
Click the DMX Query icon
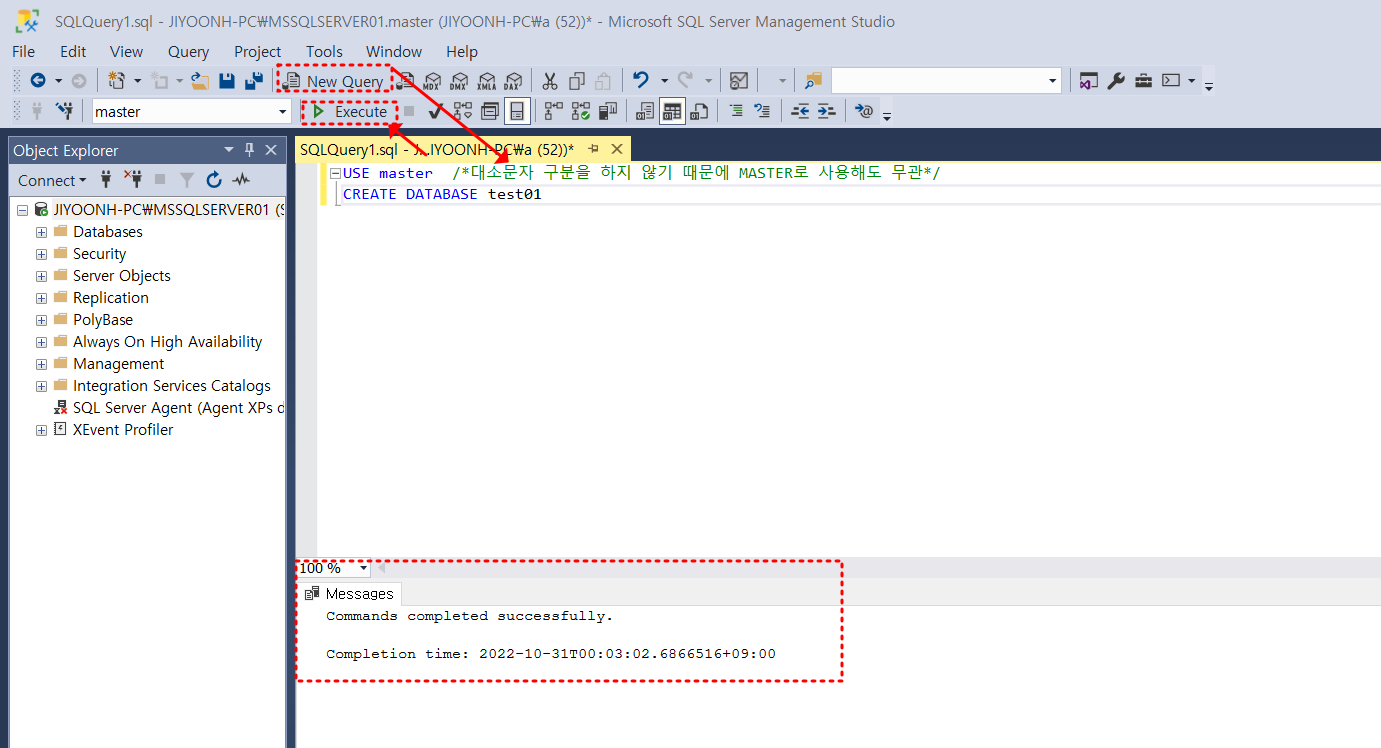[459, 81]
